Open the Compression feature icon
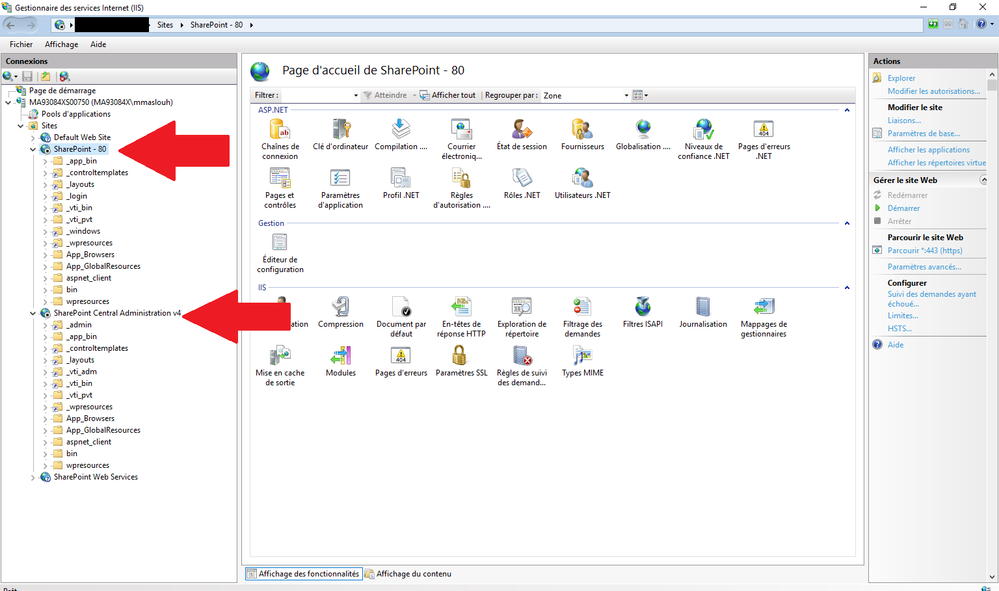 pos(340,313)
